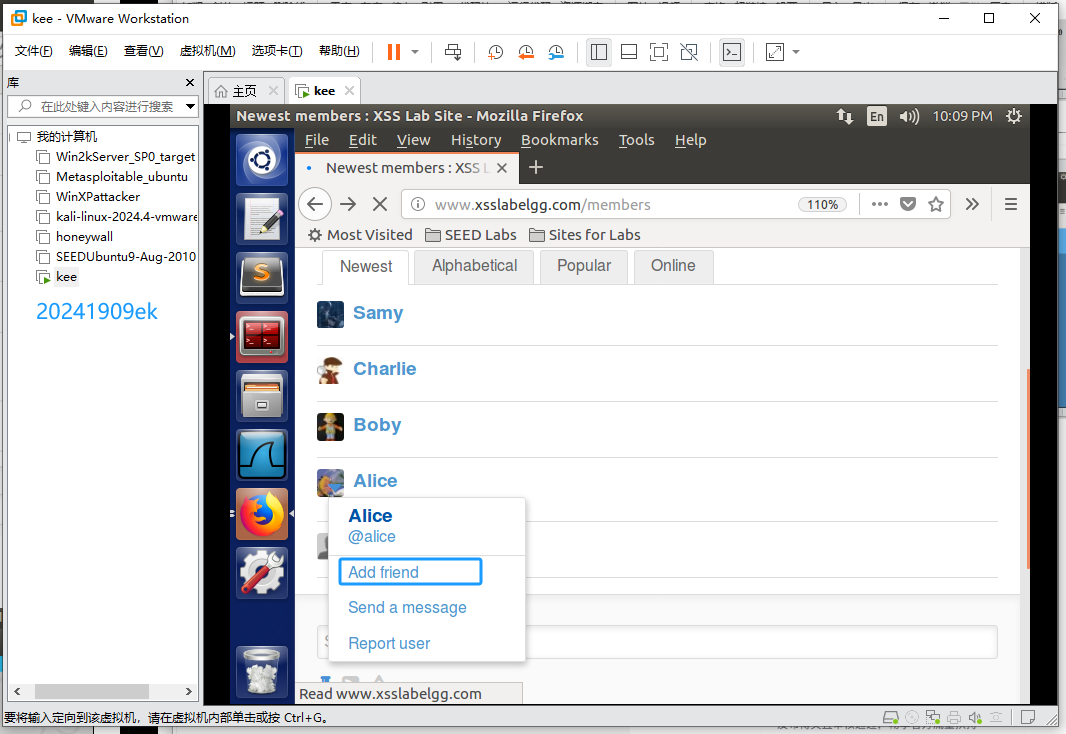Open the 虚拟机(M) menu
This screenshot has width=1066, height=734.
tap(207, 51)
